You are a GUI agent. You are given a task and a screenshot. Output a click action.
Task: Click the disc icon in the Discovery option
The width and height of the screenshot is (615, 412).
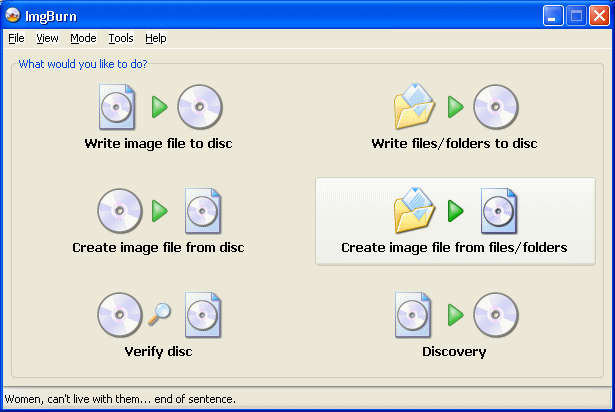[x=496, y=315]
